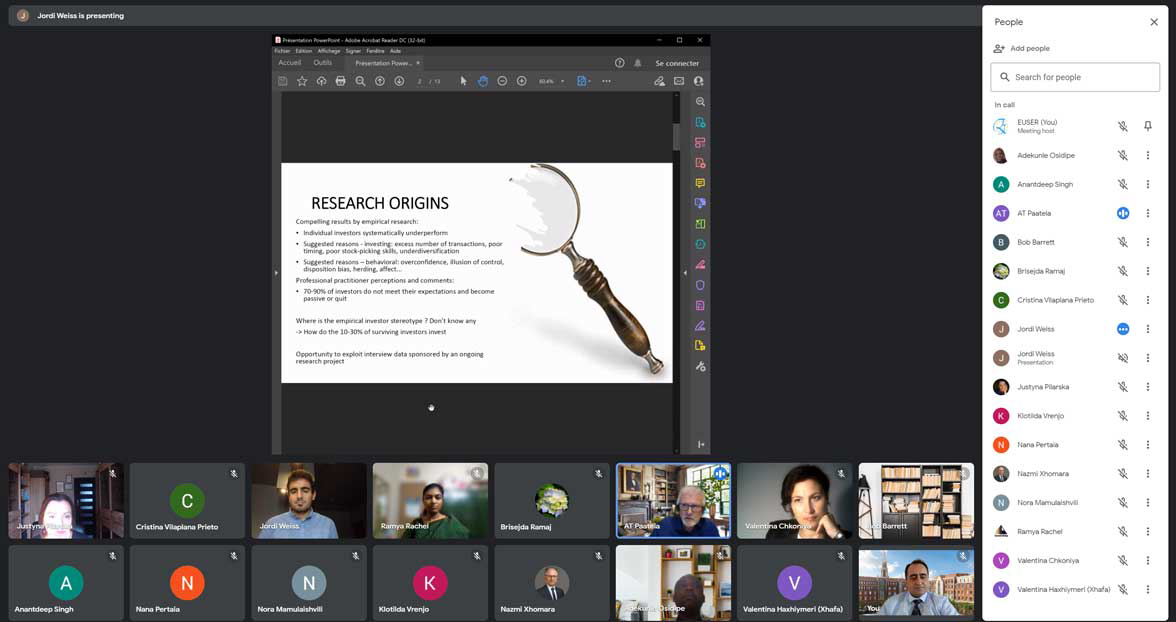The width and height of the screenshot is (1176, 622).
Task: Click the print icon in Acrobat toolbar
Action: 341,81
